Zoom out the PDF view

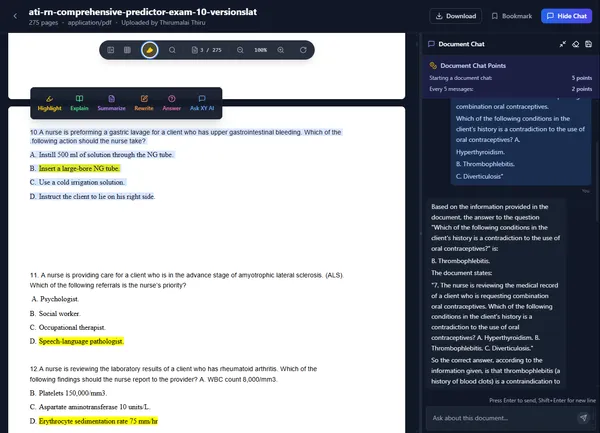[x=238, y=50]
